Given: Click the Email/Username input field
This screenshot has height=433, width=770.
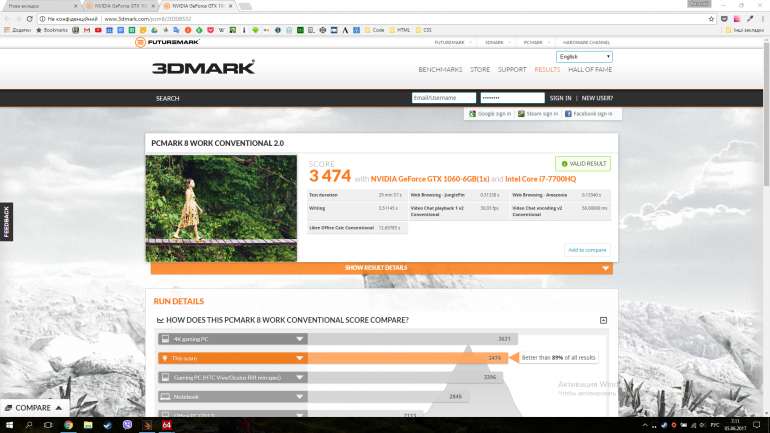Looking at the screenshot, I should point(443,98).
